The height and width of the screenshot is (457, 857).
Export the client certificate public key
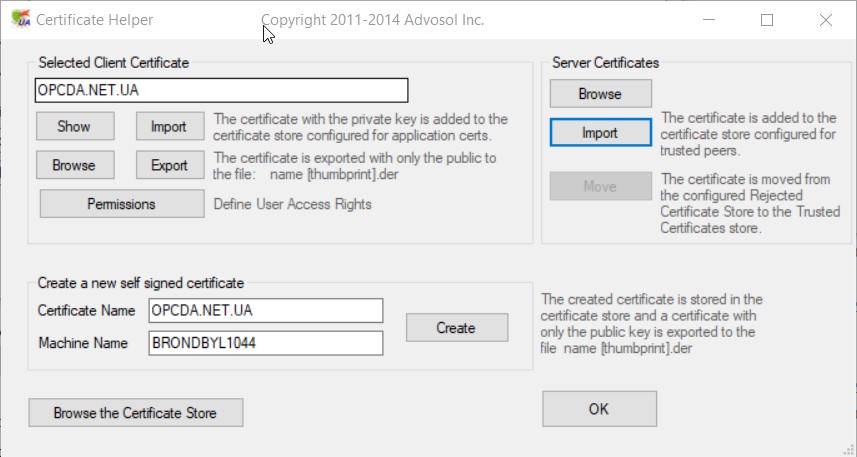pos(169,165)
